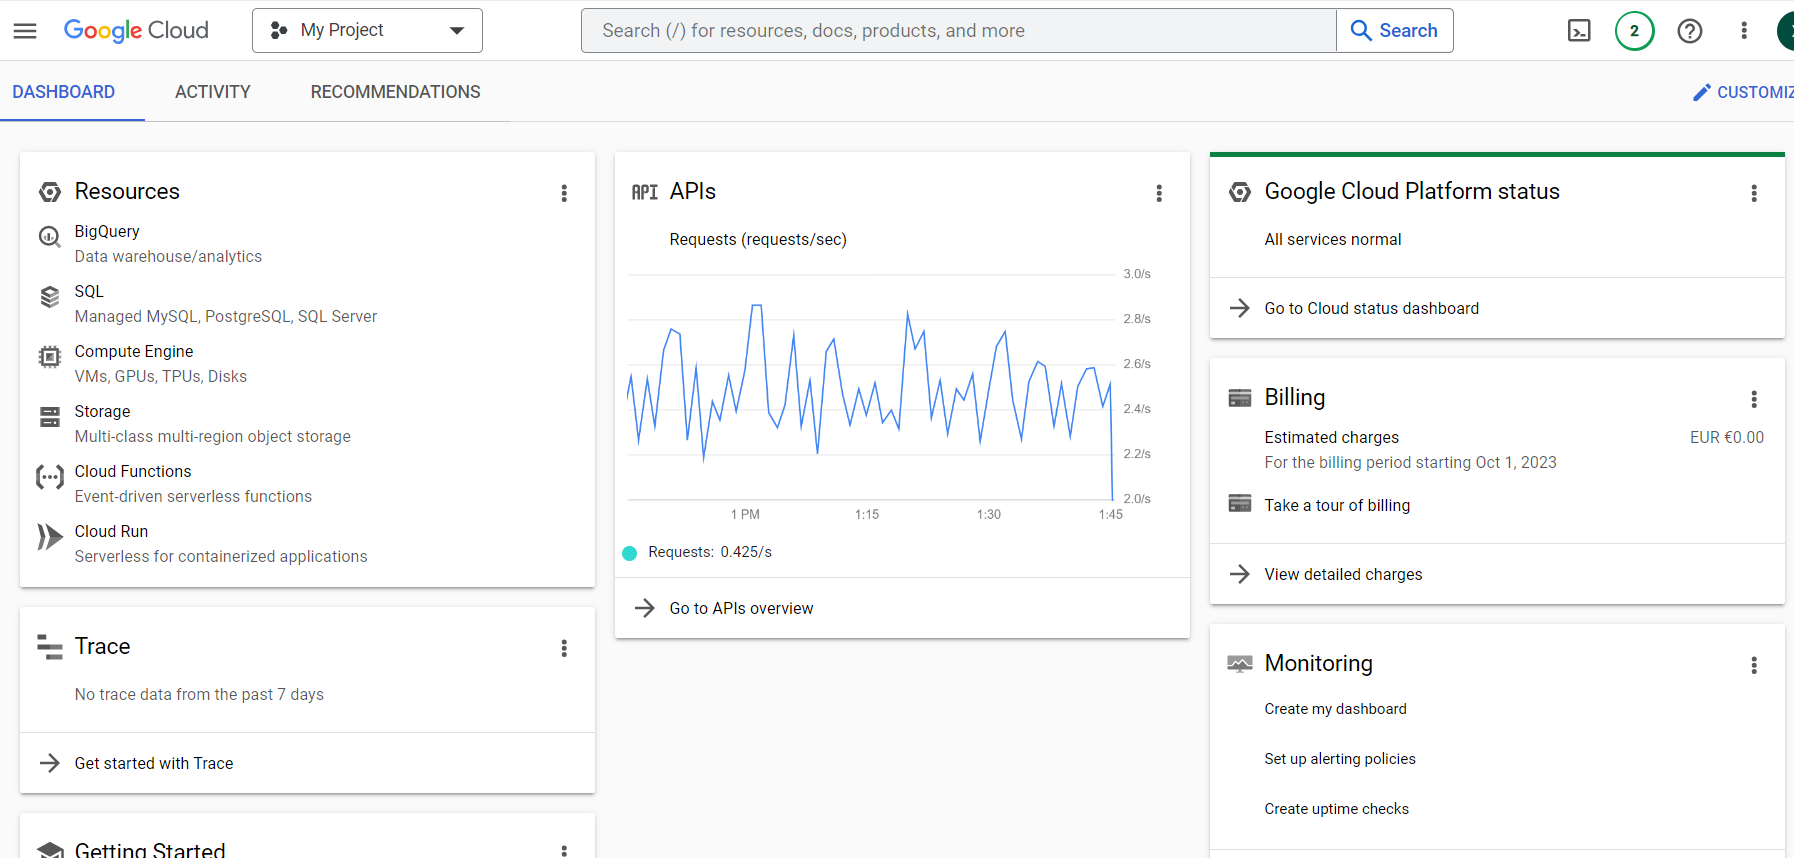This screenshot has width=1794, height=858.
Task: Click the EUR €0.00 estimated charges value
Action: click(x=1727, y=437)
